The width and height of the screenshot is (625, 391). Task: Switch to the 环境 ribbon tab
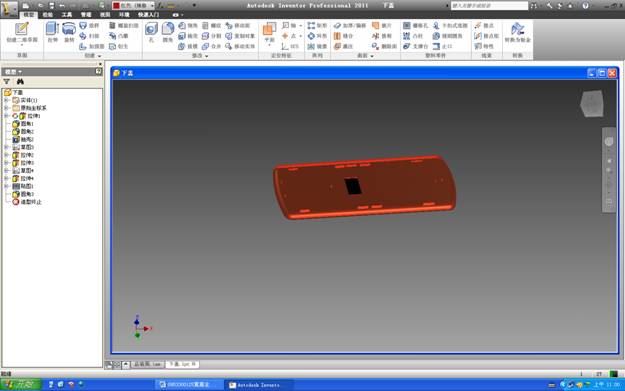(x=124, y=15)
